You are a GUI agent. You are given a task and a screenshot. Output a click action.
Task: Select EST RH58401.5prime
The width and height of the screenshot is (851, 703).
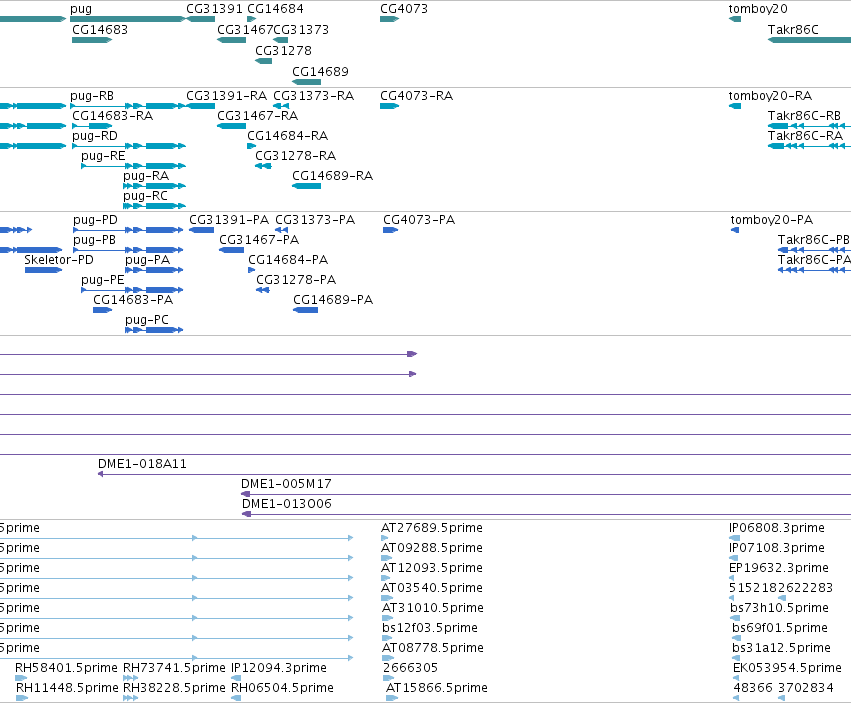click(x=66, y=668)
